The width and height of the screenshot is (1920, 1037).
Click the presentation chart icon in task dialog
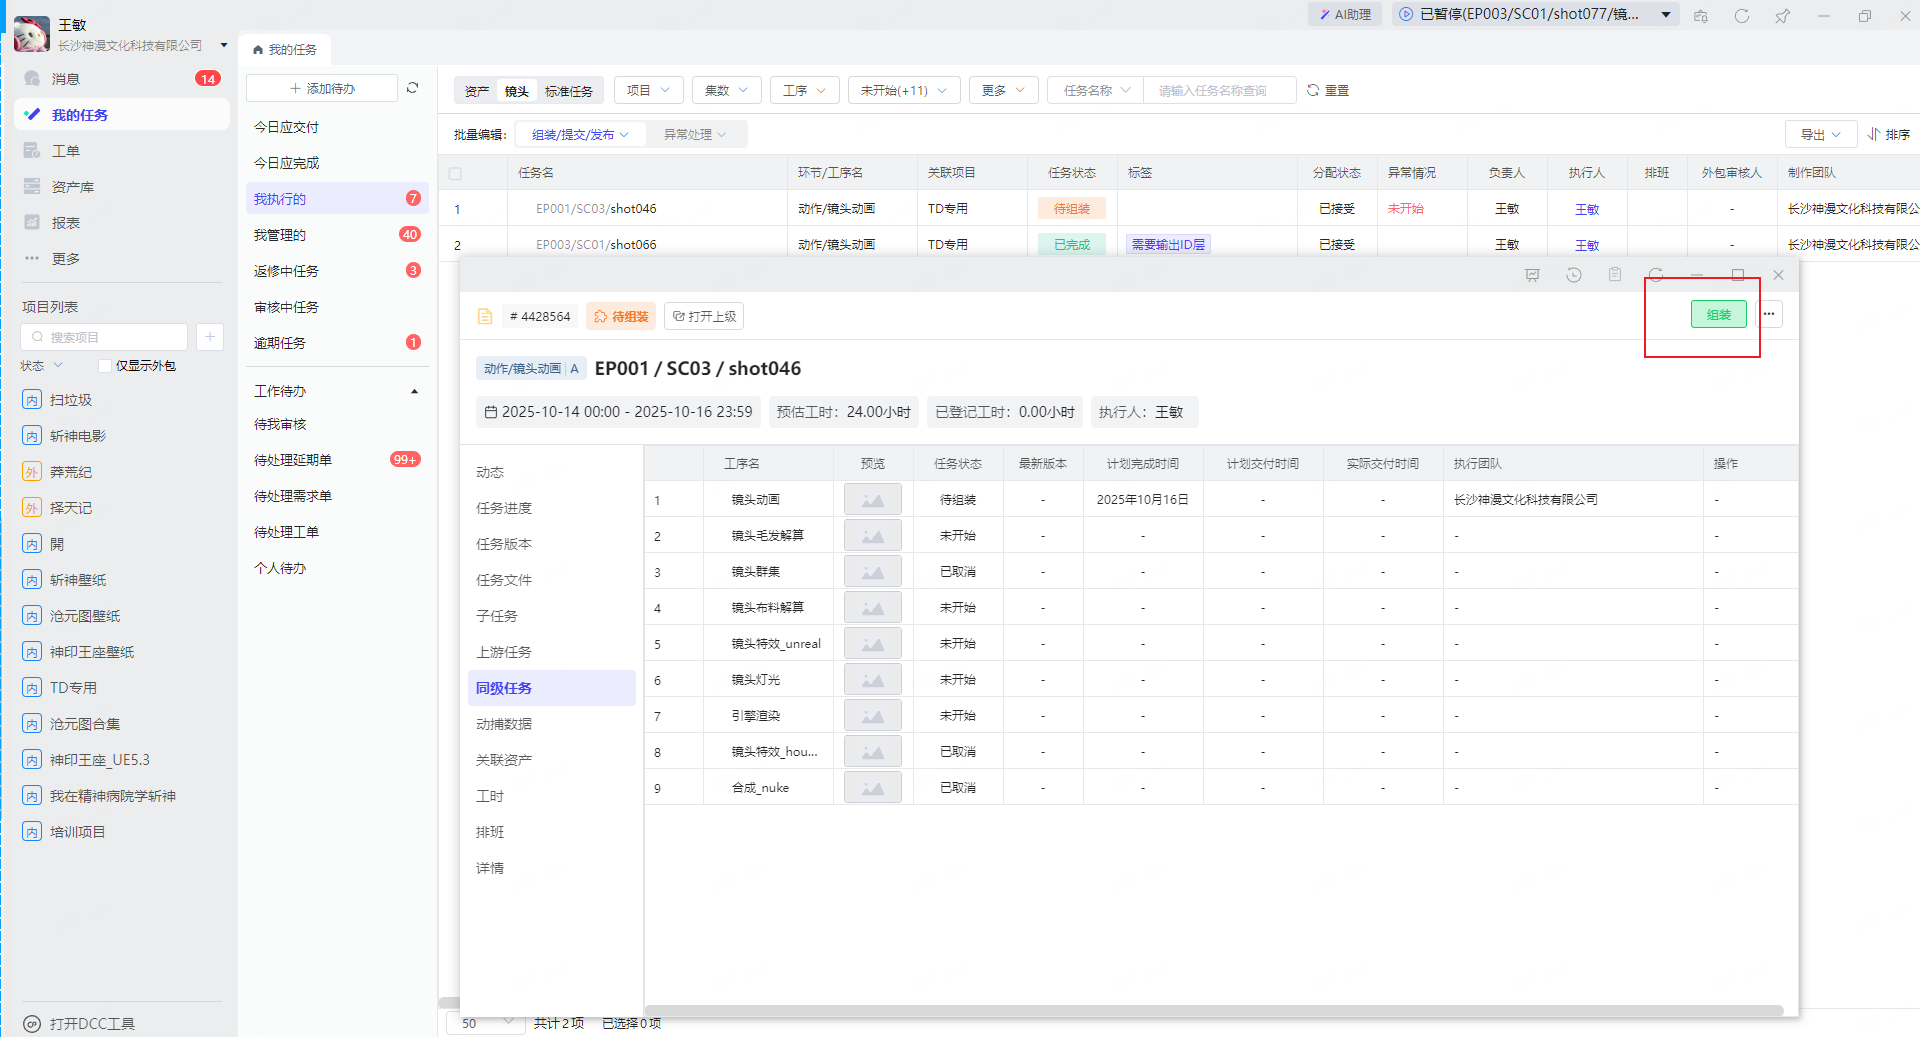[1532, 275]
